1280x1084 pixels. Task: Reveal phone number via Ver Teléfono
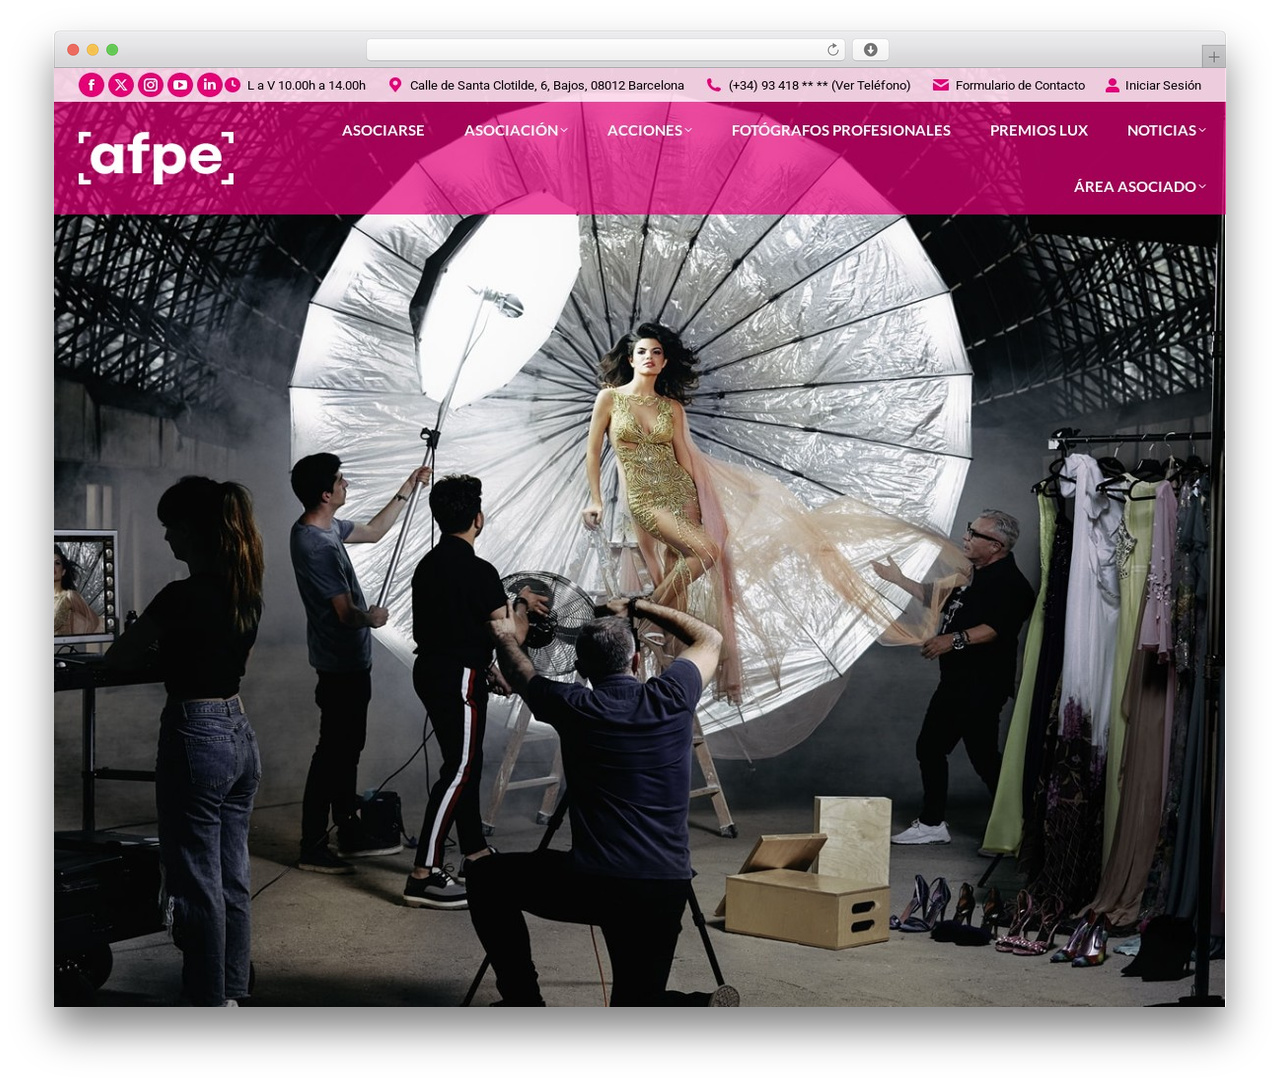(x=871, y=85)
